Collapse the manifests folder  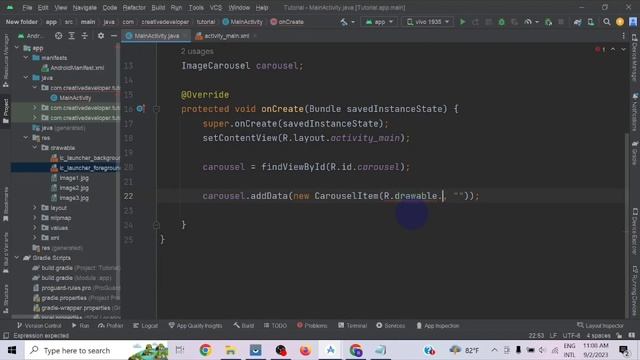pos(26,58)
